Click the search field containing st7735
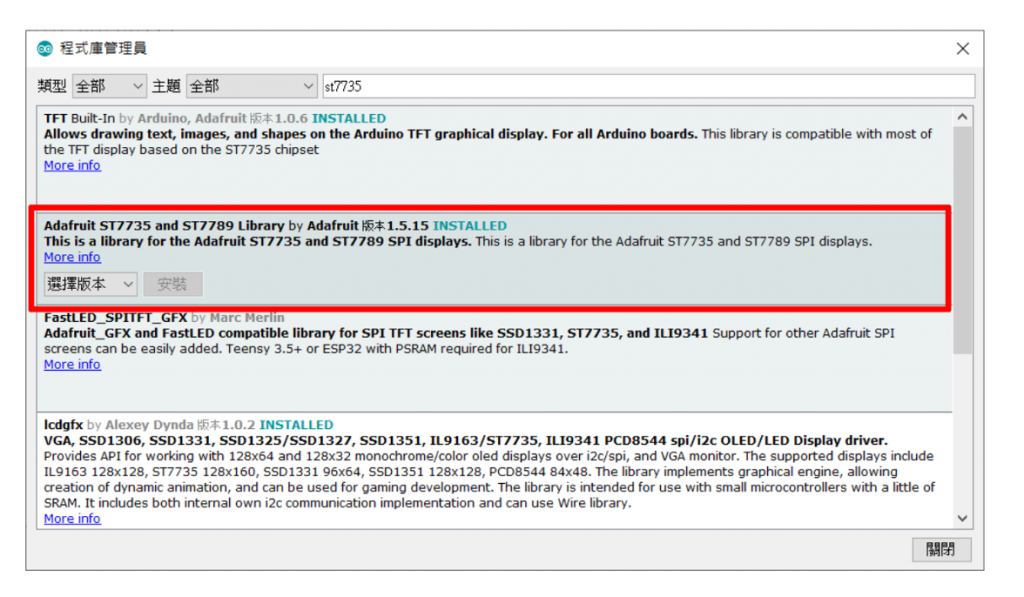This screenshot has height=597, width=1024. (x=648, y=86)
